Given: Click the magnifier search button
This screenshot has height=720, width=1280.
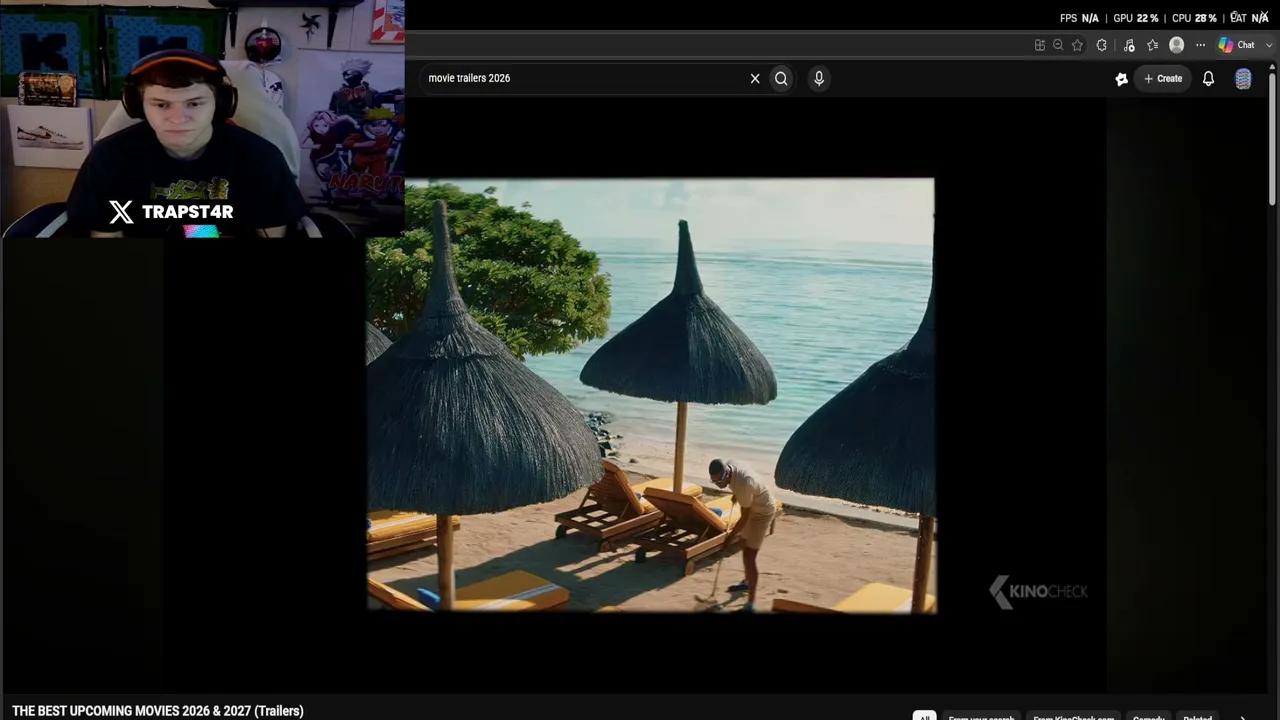Looking at the screenshot, I should tap(781, 78).
